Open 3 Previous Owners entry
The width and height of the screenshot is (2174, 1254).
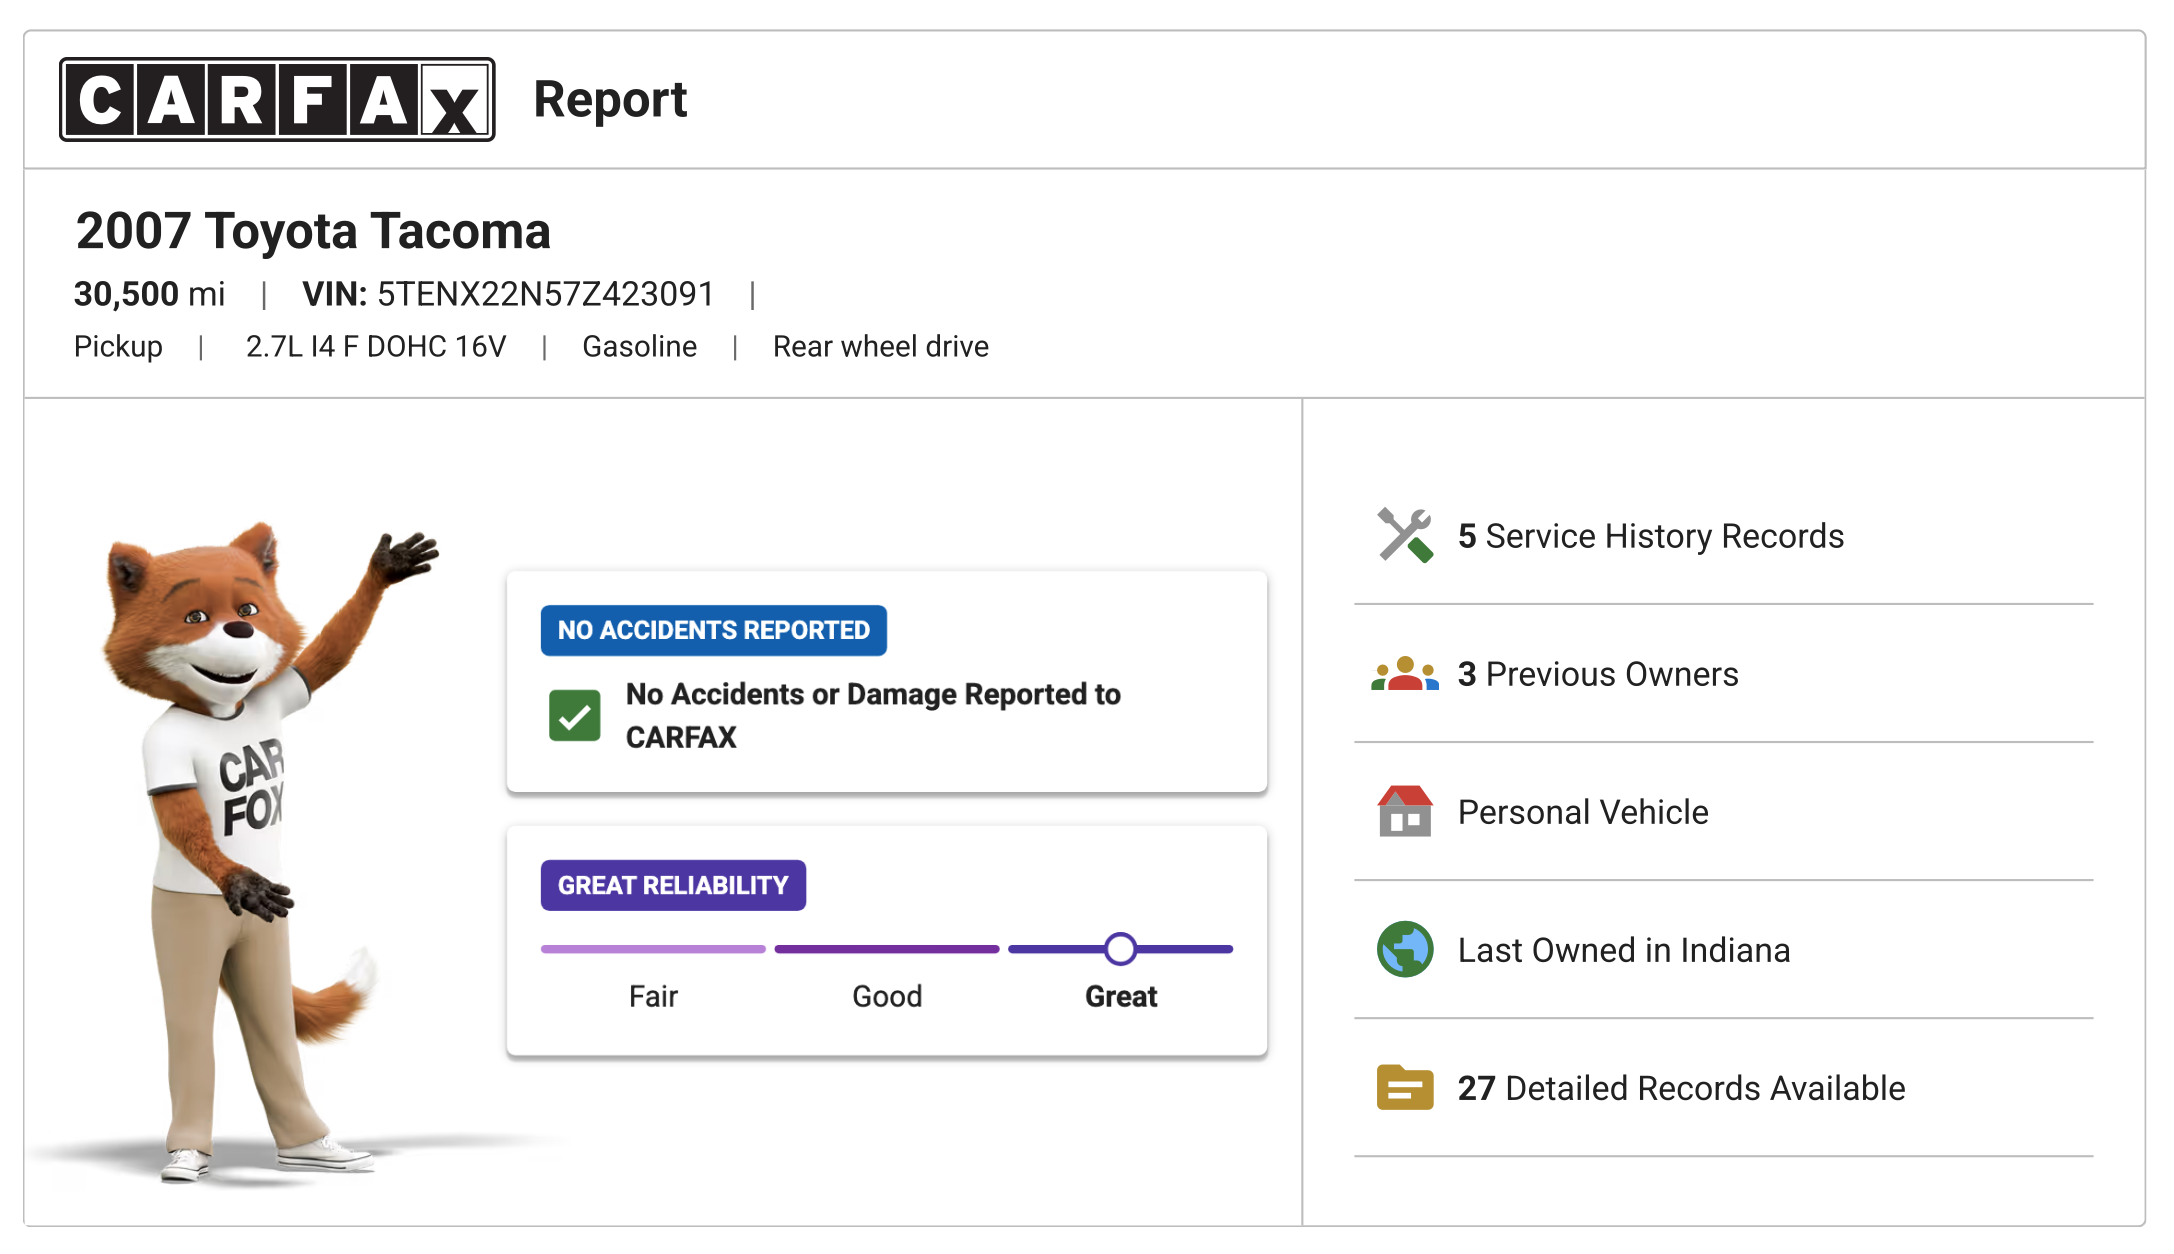[1598, 674]
